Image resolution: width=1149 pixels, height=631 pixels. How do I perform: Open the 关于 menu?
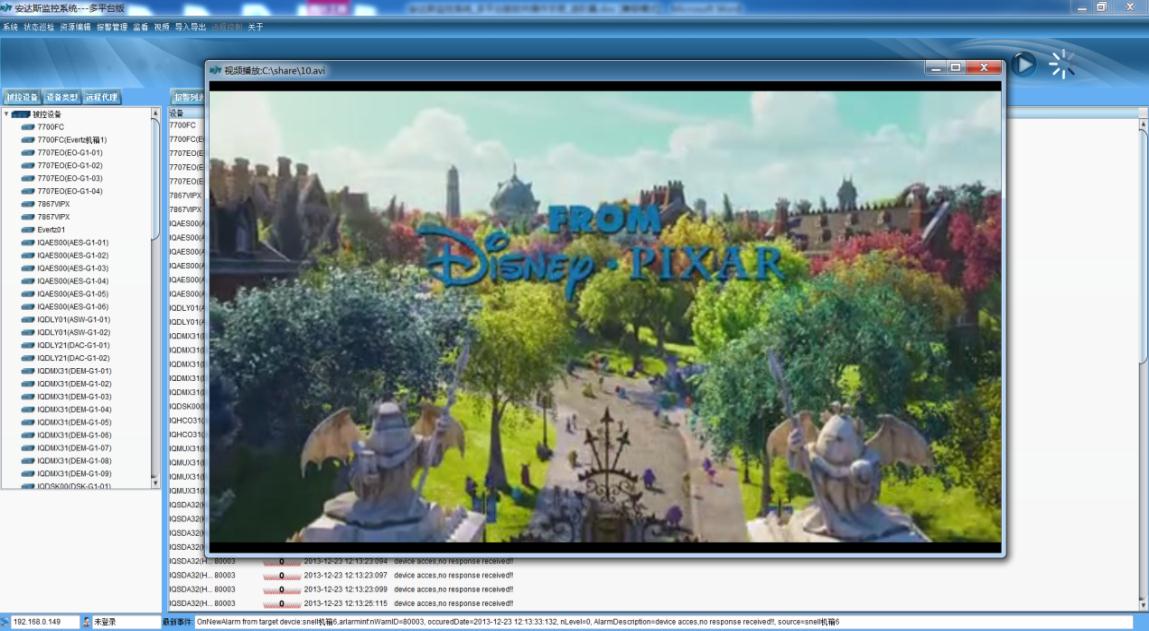tap(255, 27)
